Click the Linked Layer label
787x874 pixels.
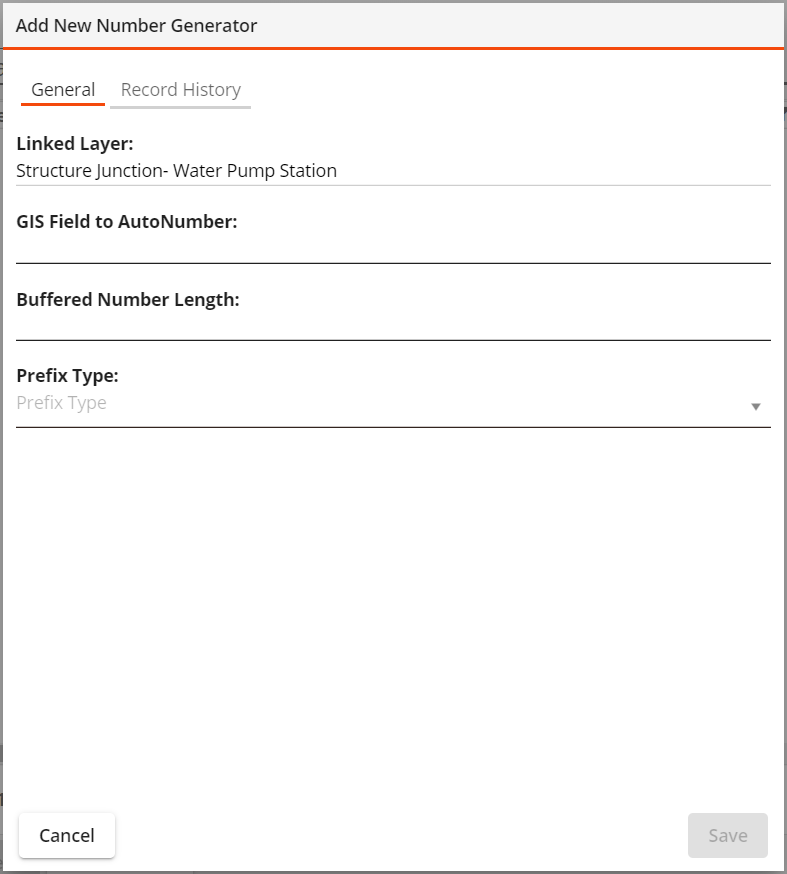click(75, 144)
